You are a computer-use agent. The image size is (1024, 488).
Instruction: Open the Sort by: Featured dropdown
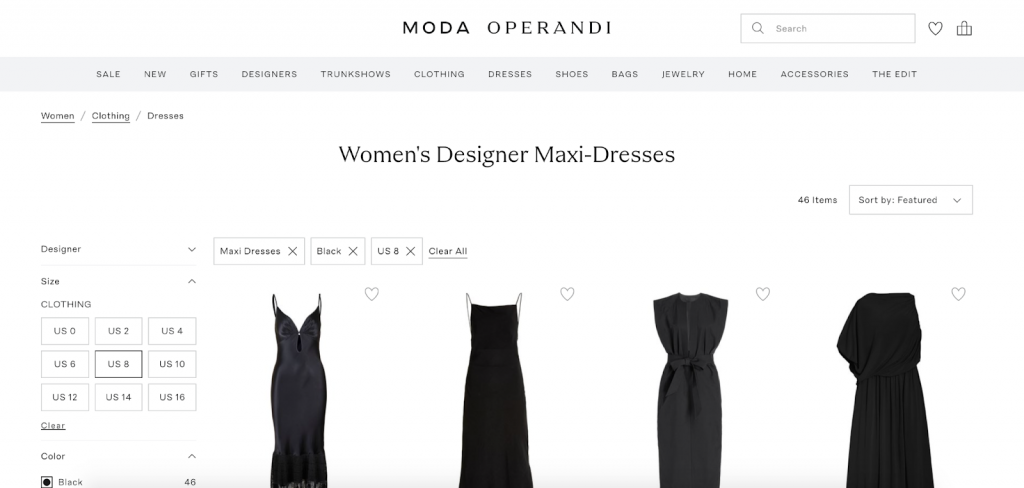pos(910,200)
